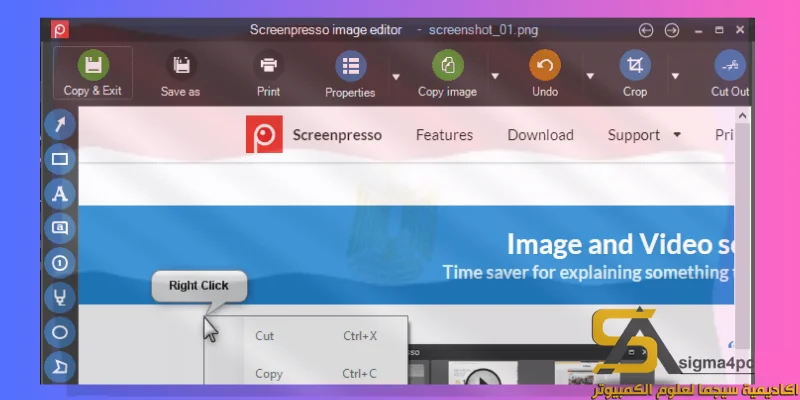Viewport: 800px width, 400px height.
Task: Click the Features link
Action: click(x=444, y=135)
